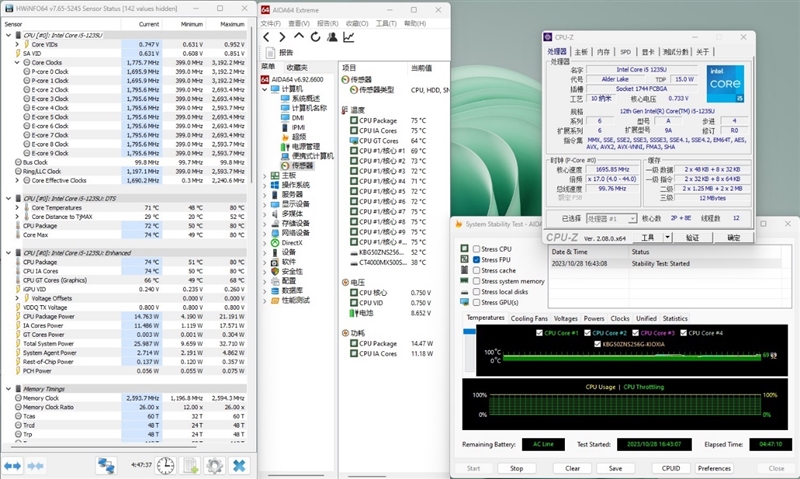Open the File menu in AIDA64

270,23
